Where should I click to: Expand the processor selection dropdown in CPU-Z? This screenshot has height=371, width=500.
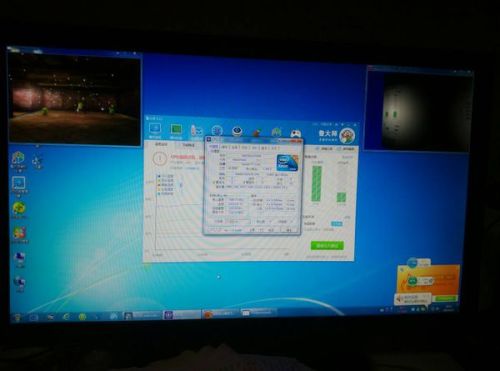click(x=238, y=222)
